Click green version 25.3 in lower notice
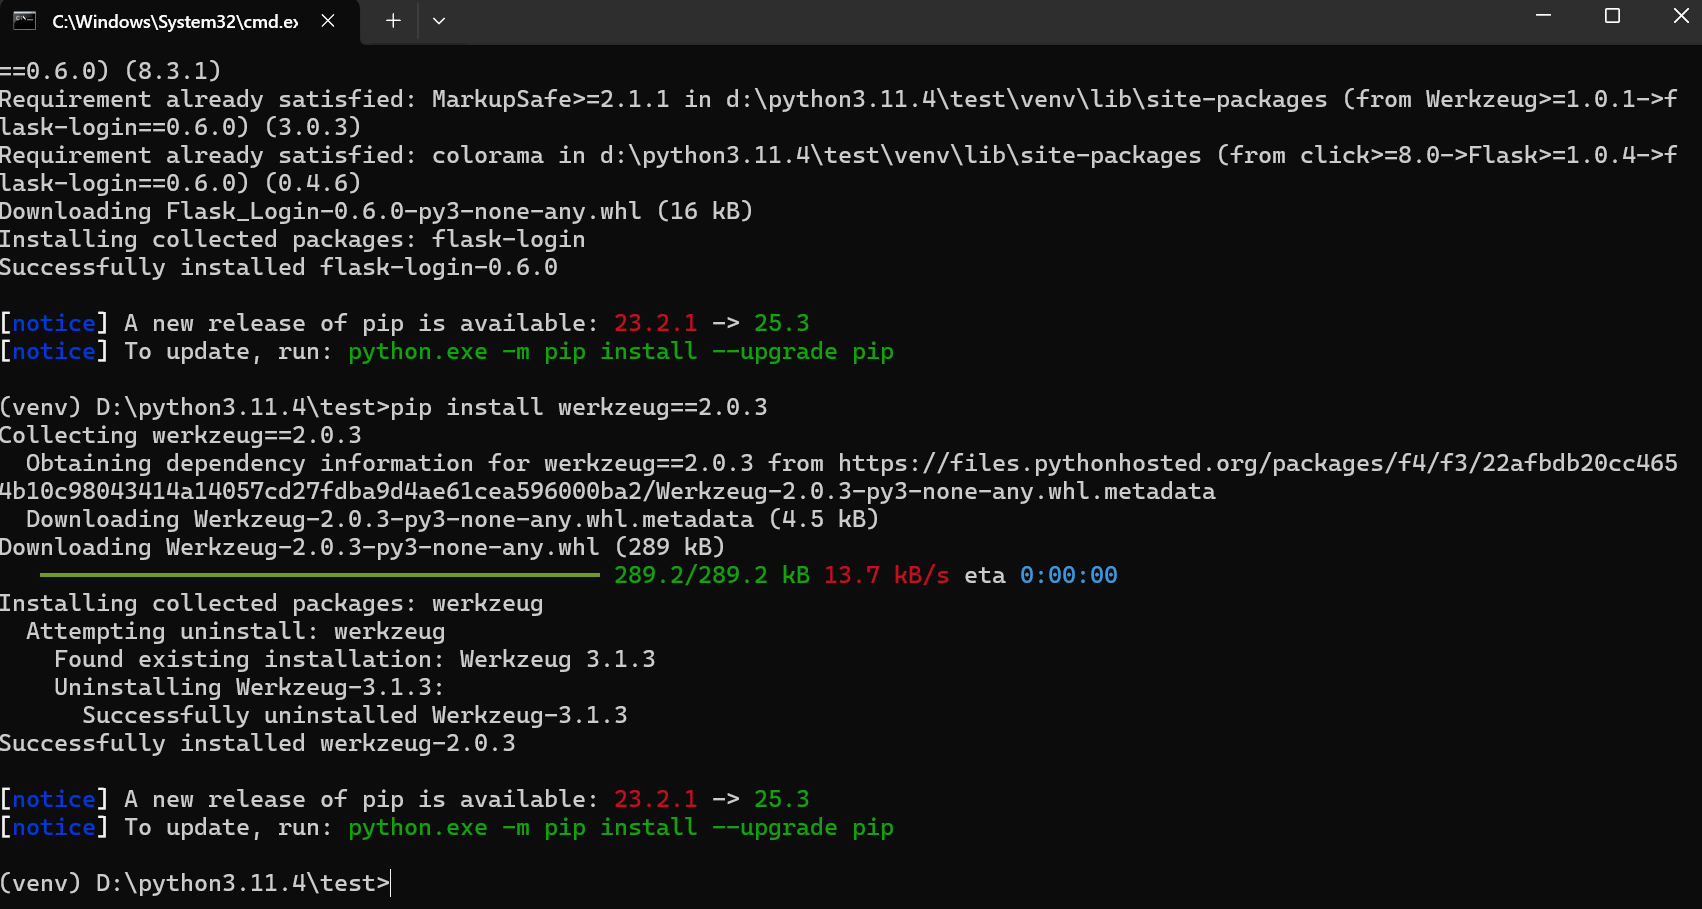This screenshot has width=1702, height=909. pyautogui.click(x=781, y=800)
